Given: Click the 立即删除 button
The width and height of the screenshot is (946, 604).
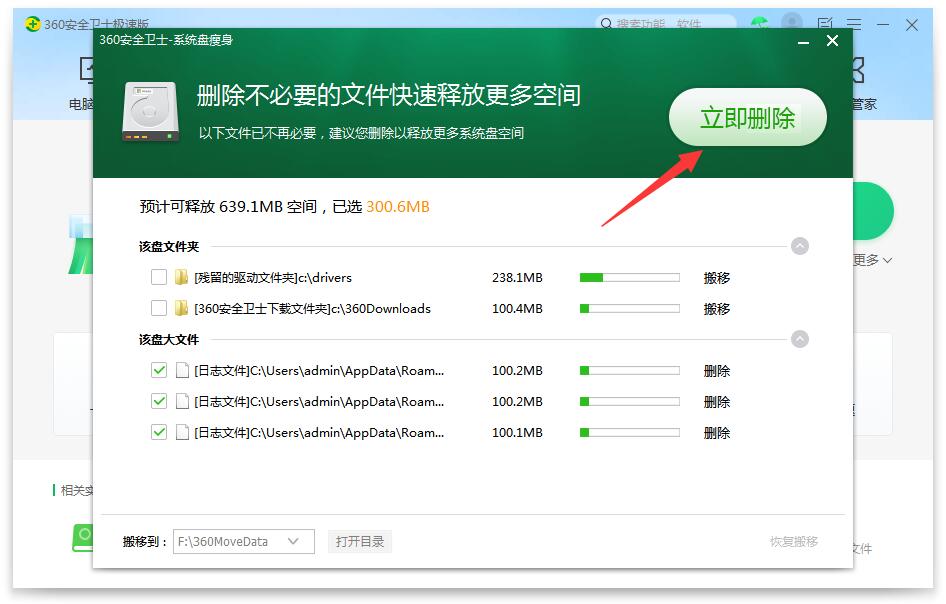Looking at the screenshot, I should coord(748,118).
